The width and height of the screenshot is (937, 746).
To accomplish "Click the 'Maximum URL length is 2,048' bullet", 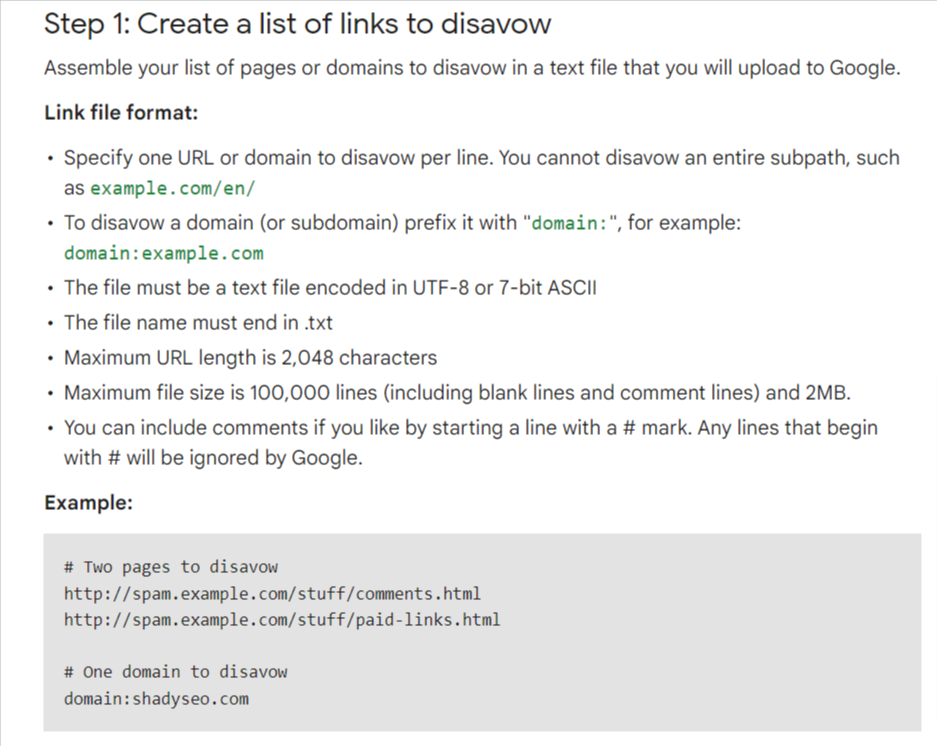I will point(250,358).
